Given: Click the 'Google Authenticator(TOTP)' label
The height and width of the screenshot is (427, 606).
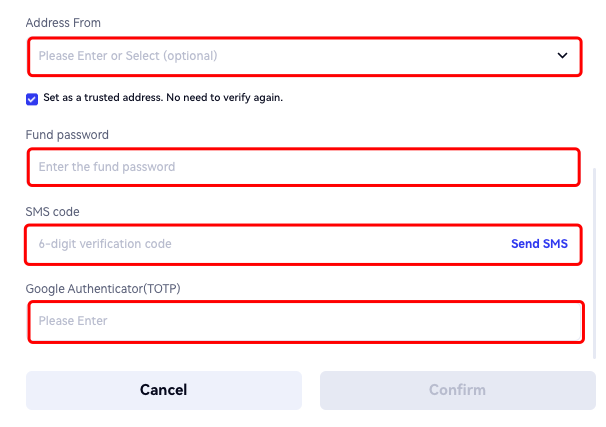Looking at the screenshot, I should click(103, 289).
